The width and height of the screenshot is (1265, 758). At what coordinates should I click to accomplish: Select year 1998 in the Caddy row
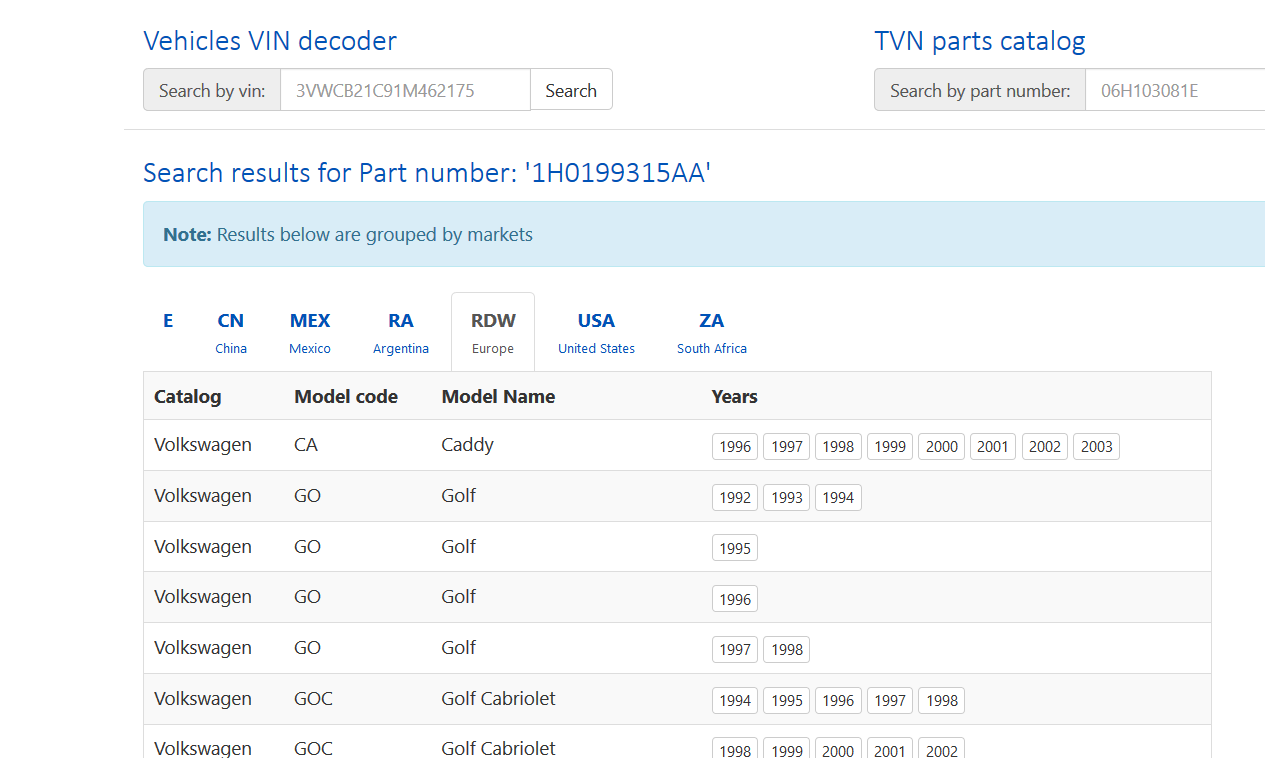pos(838,446)
